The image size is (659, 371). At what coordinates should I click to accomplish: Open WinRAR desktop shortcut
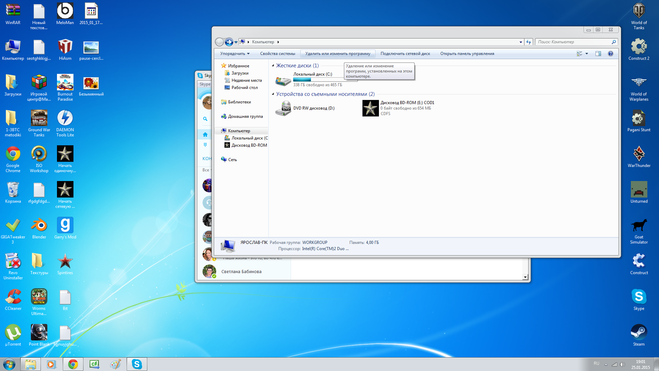click(13, 14)
